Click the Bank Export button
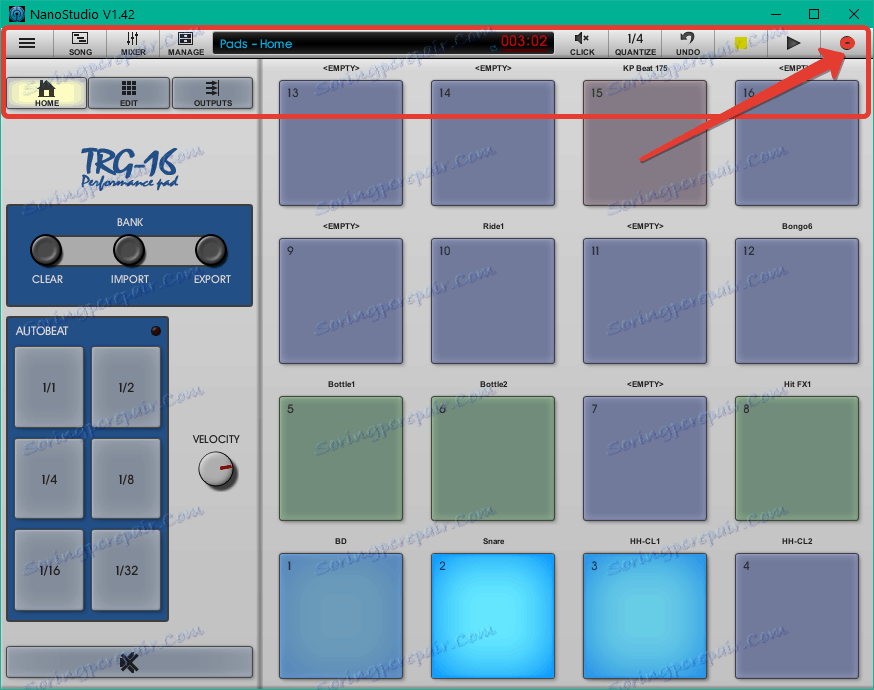 pos(211,250)
